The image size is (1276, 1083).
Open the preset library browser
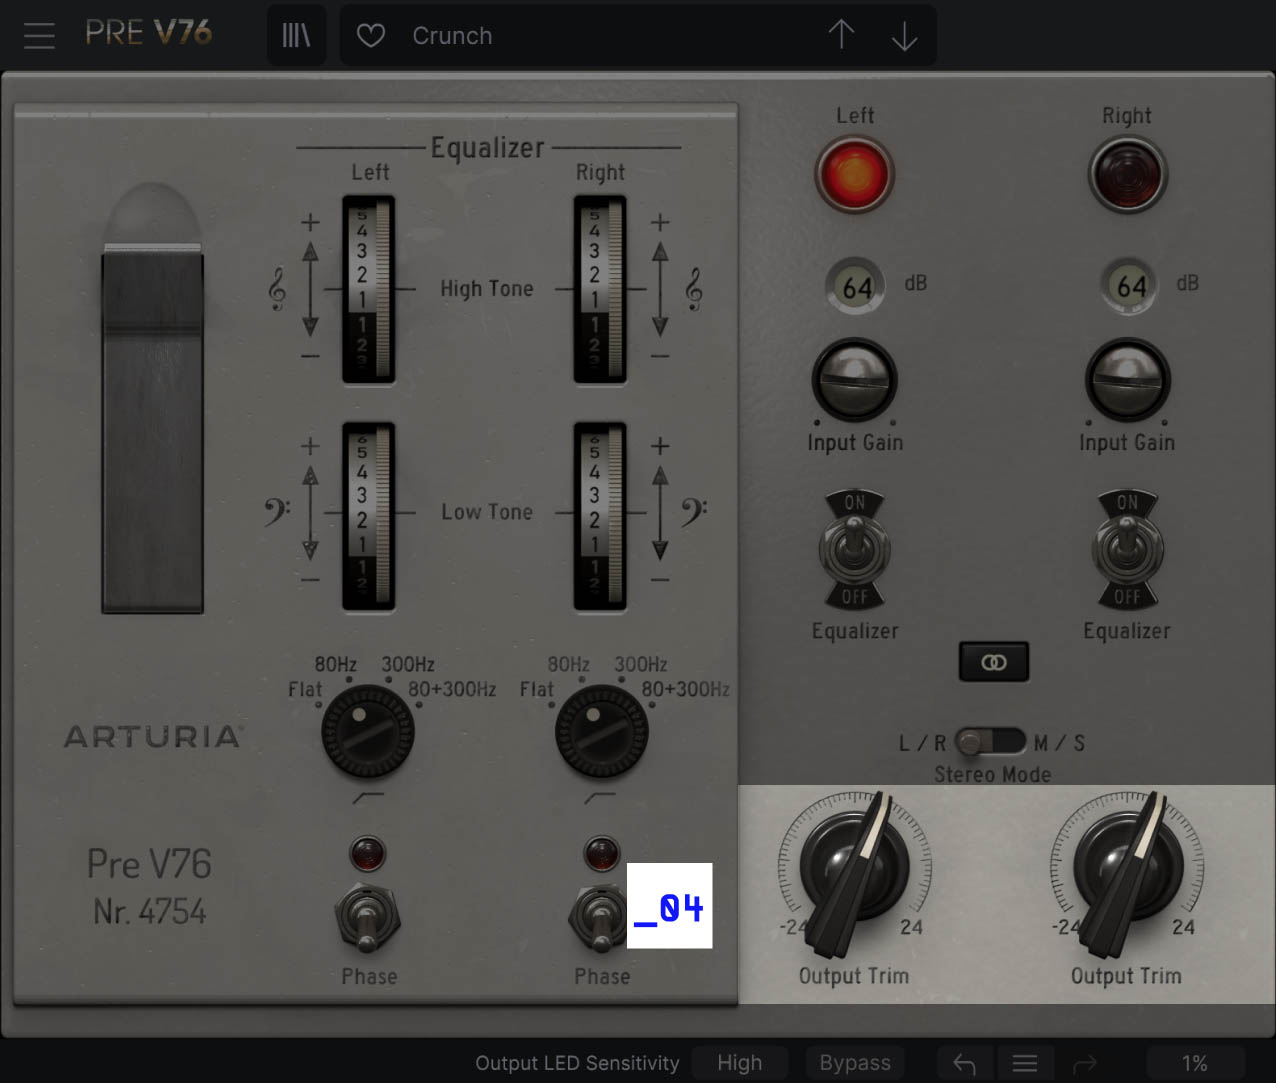tap(296, 34)
